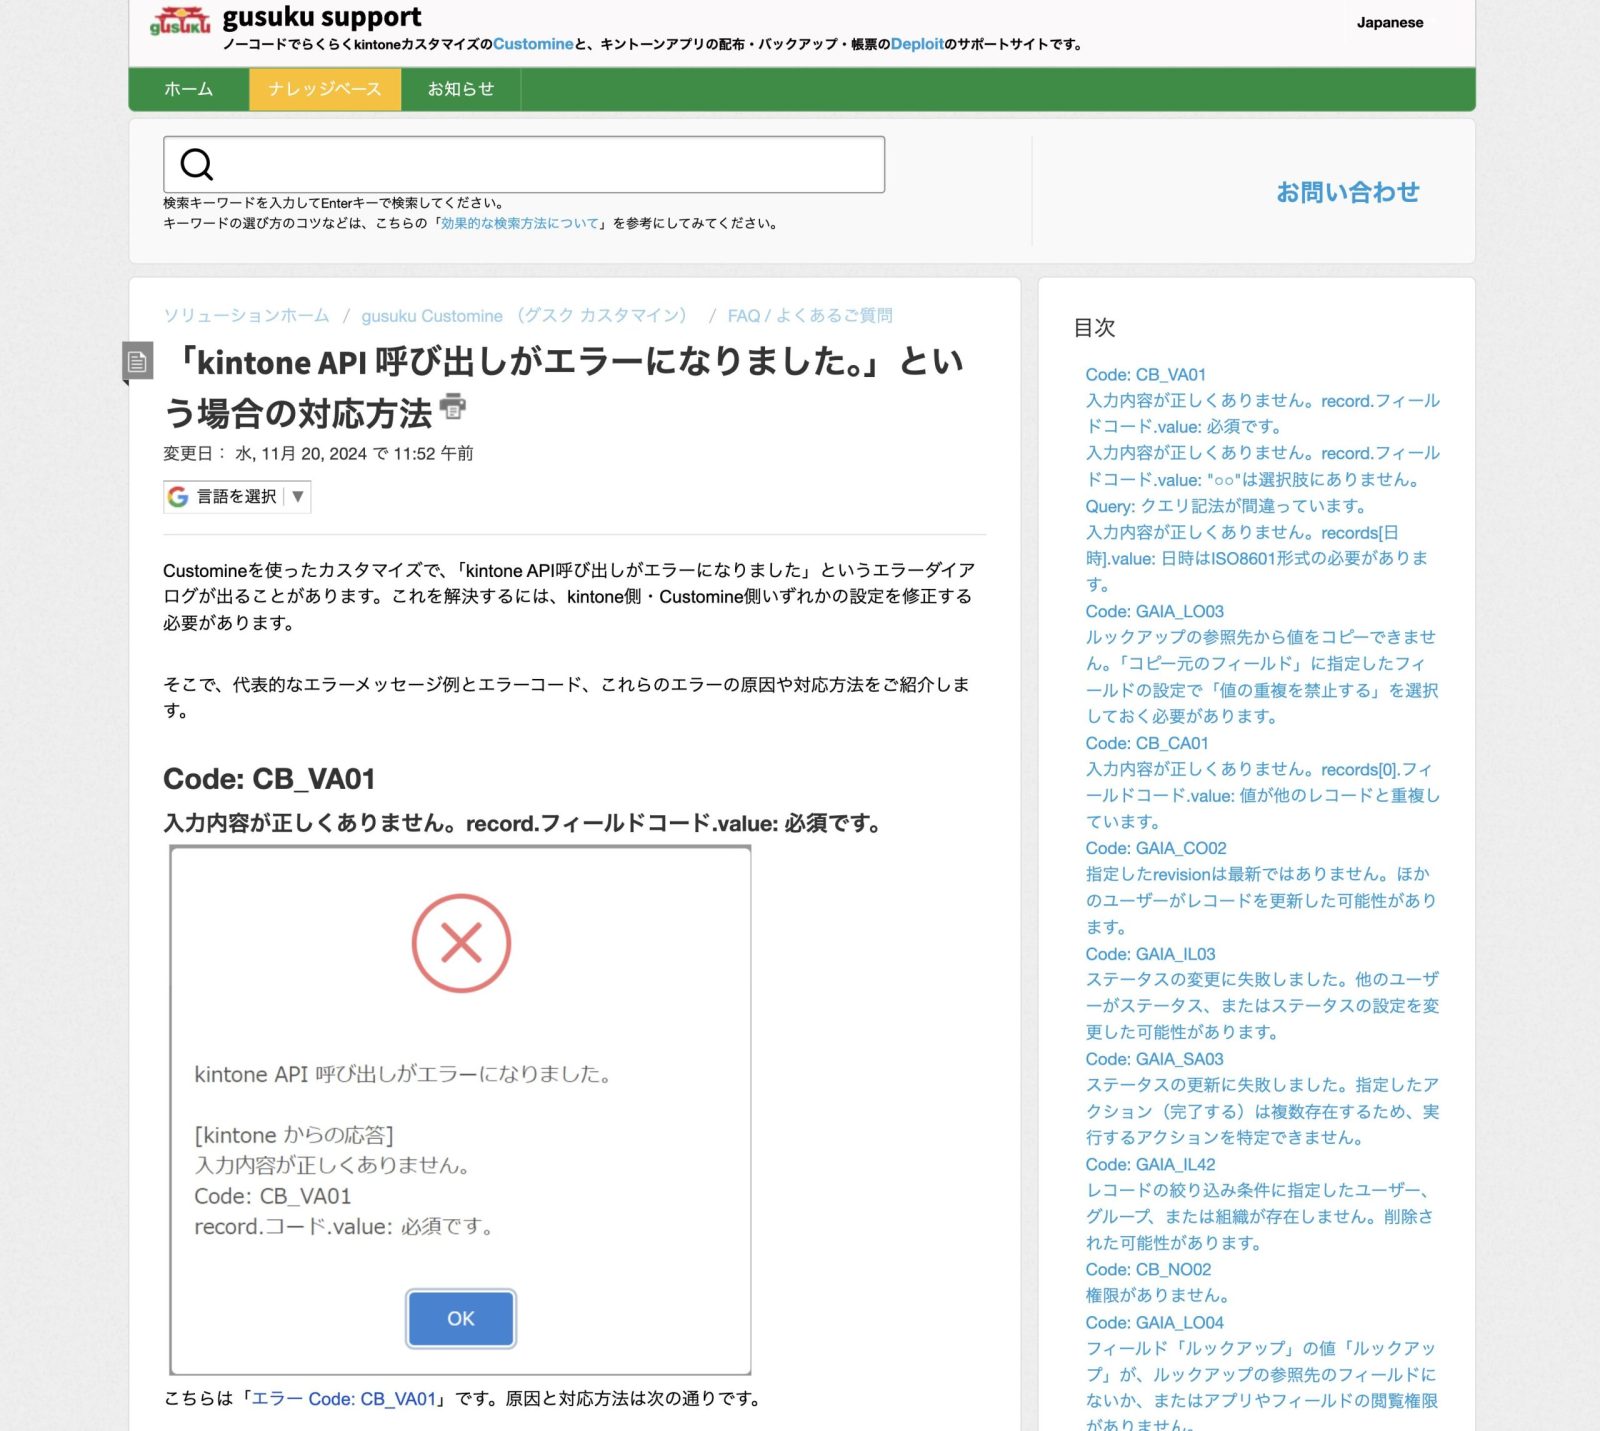Click the OK button in error dialog image
Viewport: 1600px width, 1431px height.
coord(461,1318)
